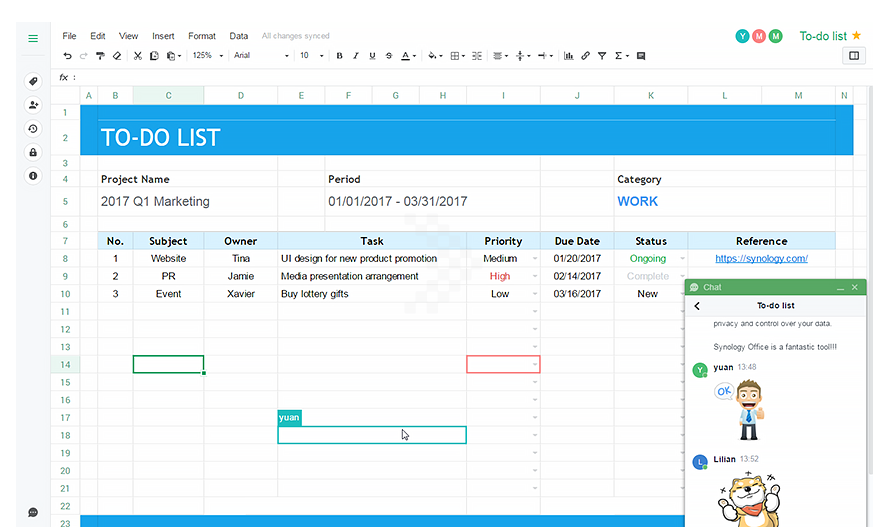
Task: Click the clear format eraser icon
Action: pos(117,56)
